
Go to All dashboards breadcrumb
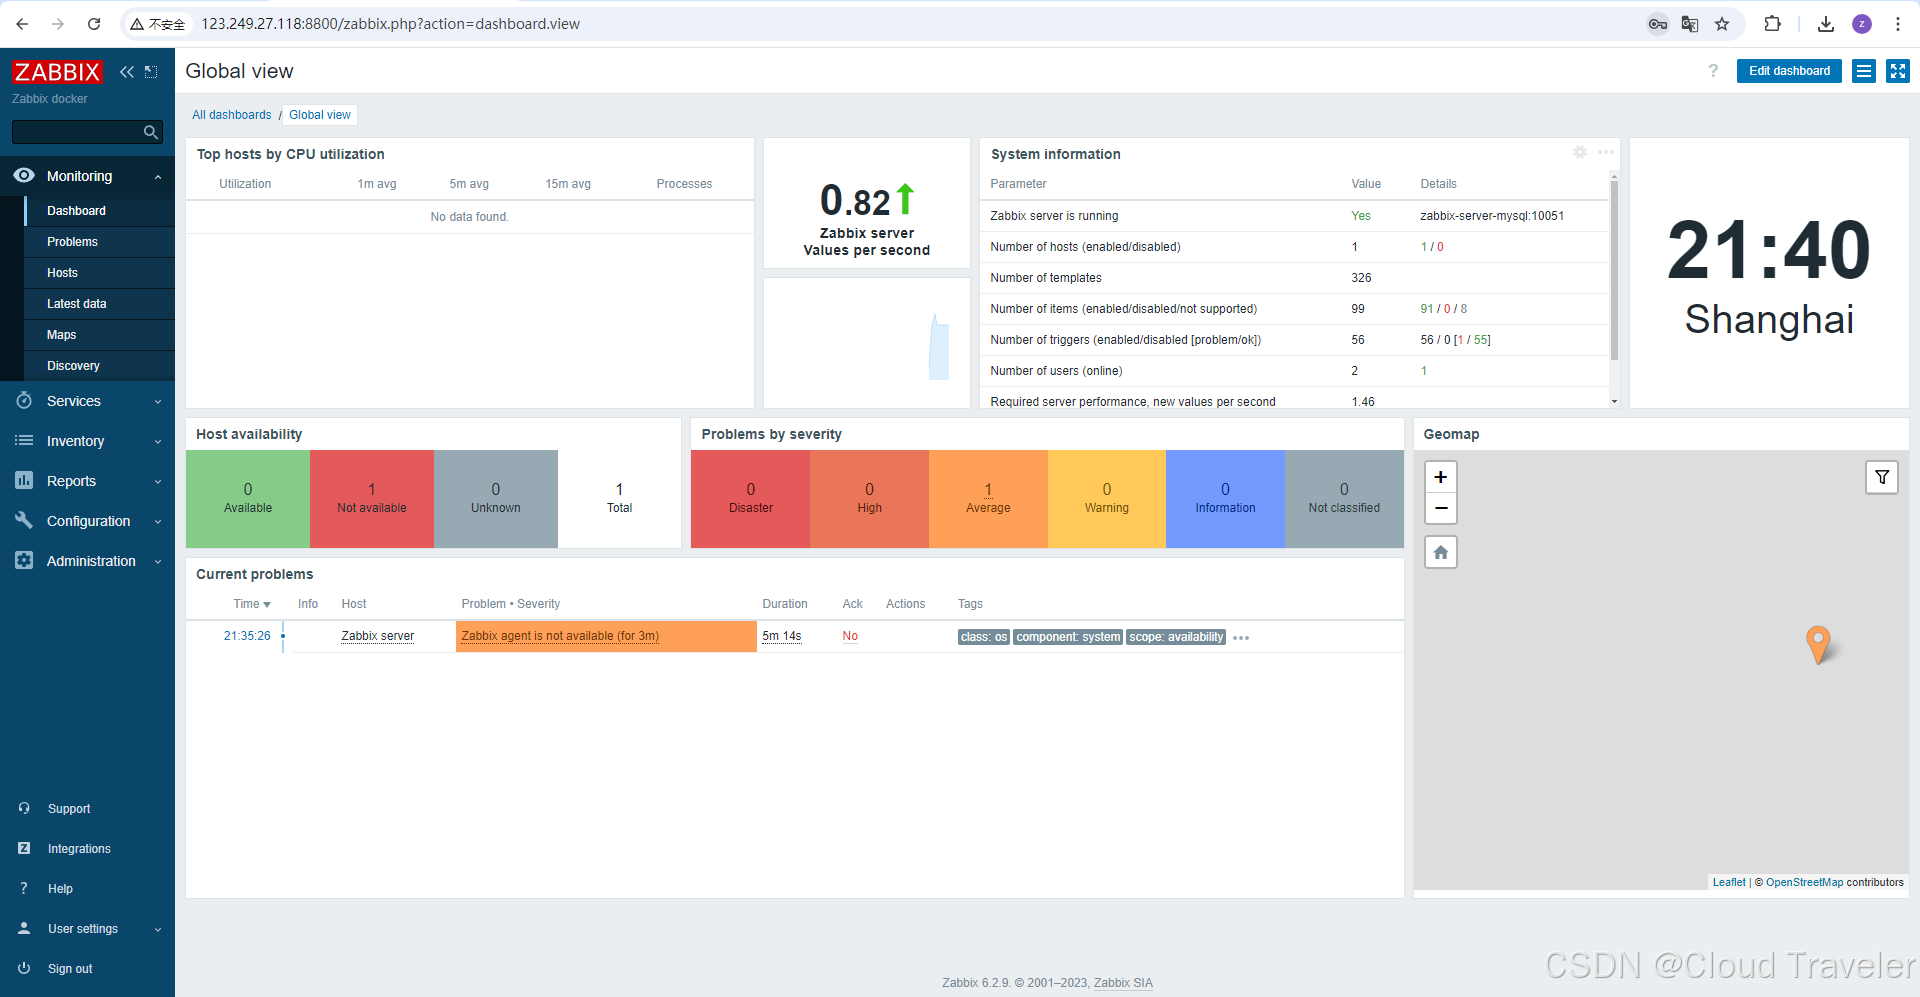pos(232,115)
